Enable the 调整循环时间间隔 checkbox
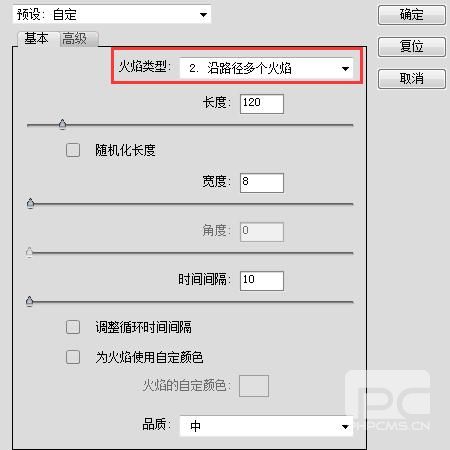 point(73,327)
